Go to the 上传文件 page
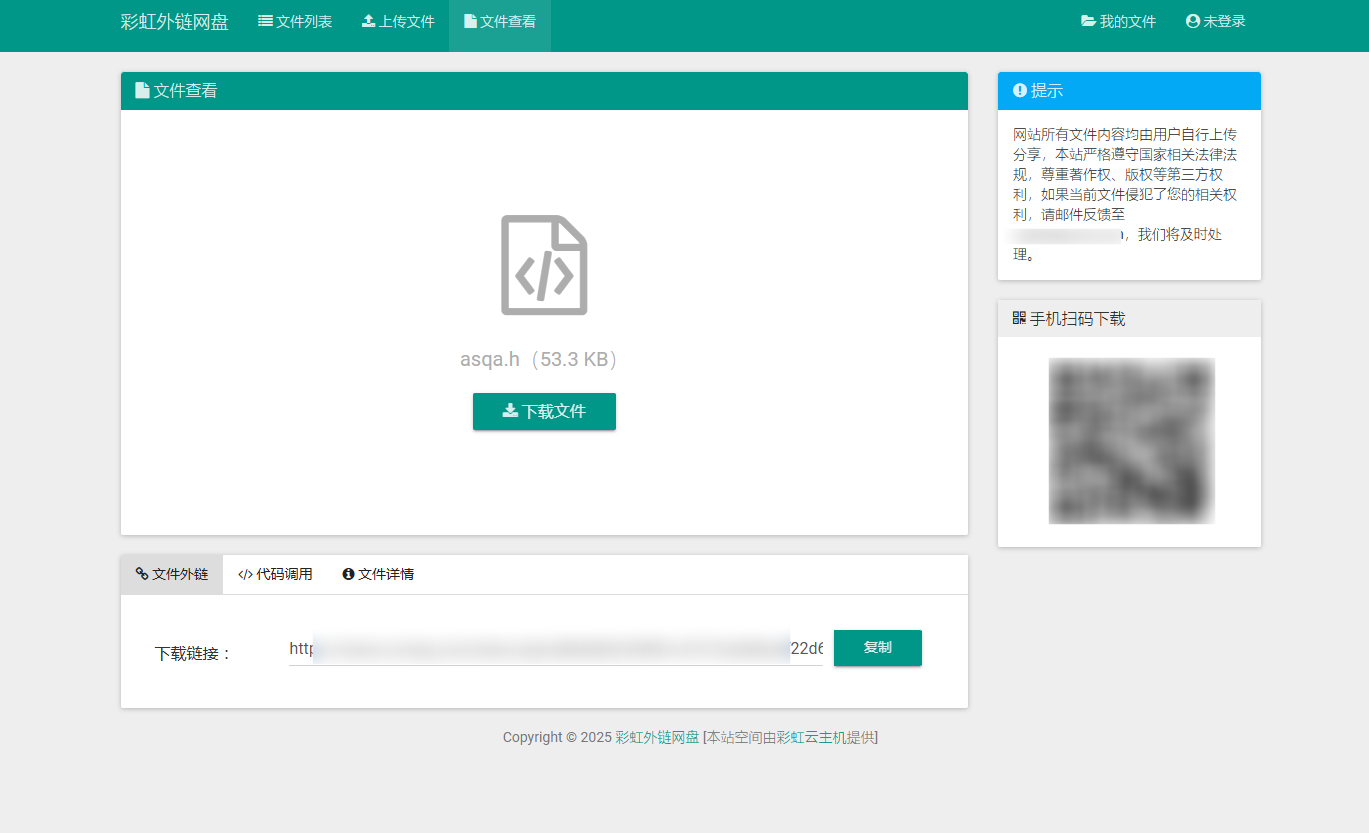1369x833 pixels. (x=398, y=22)
